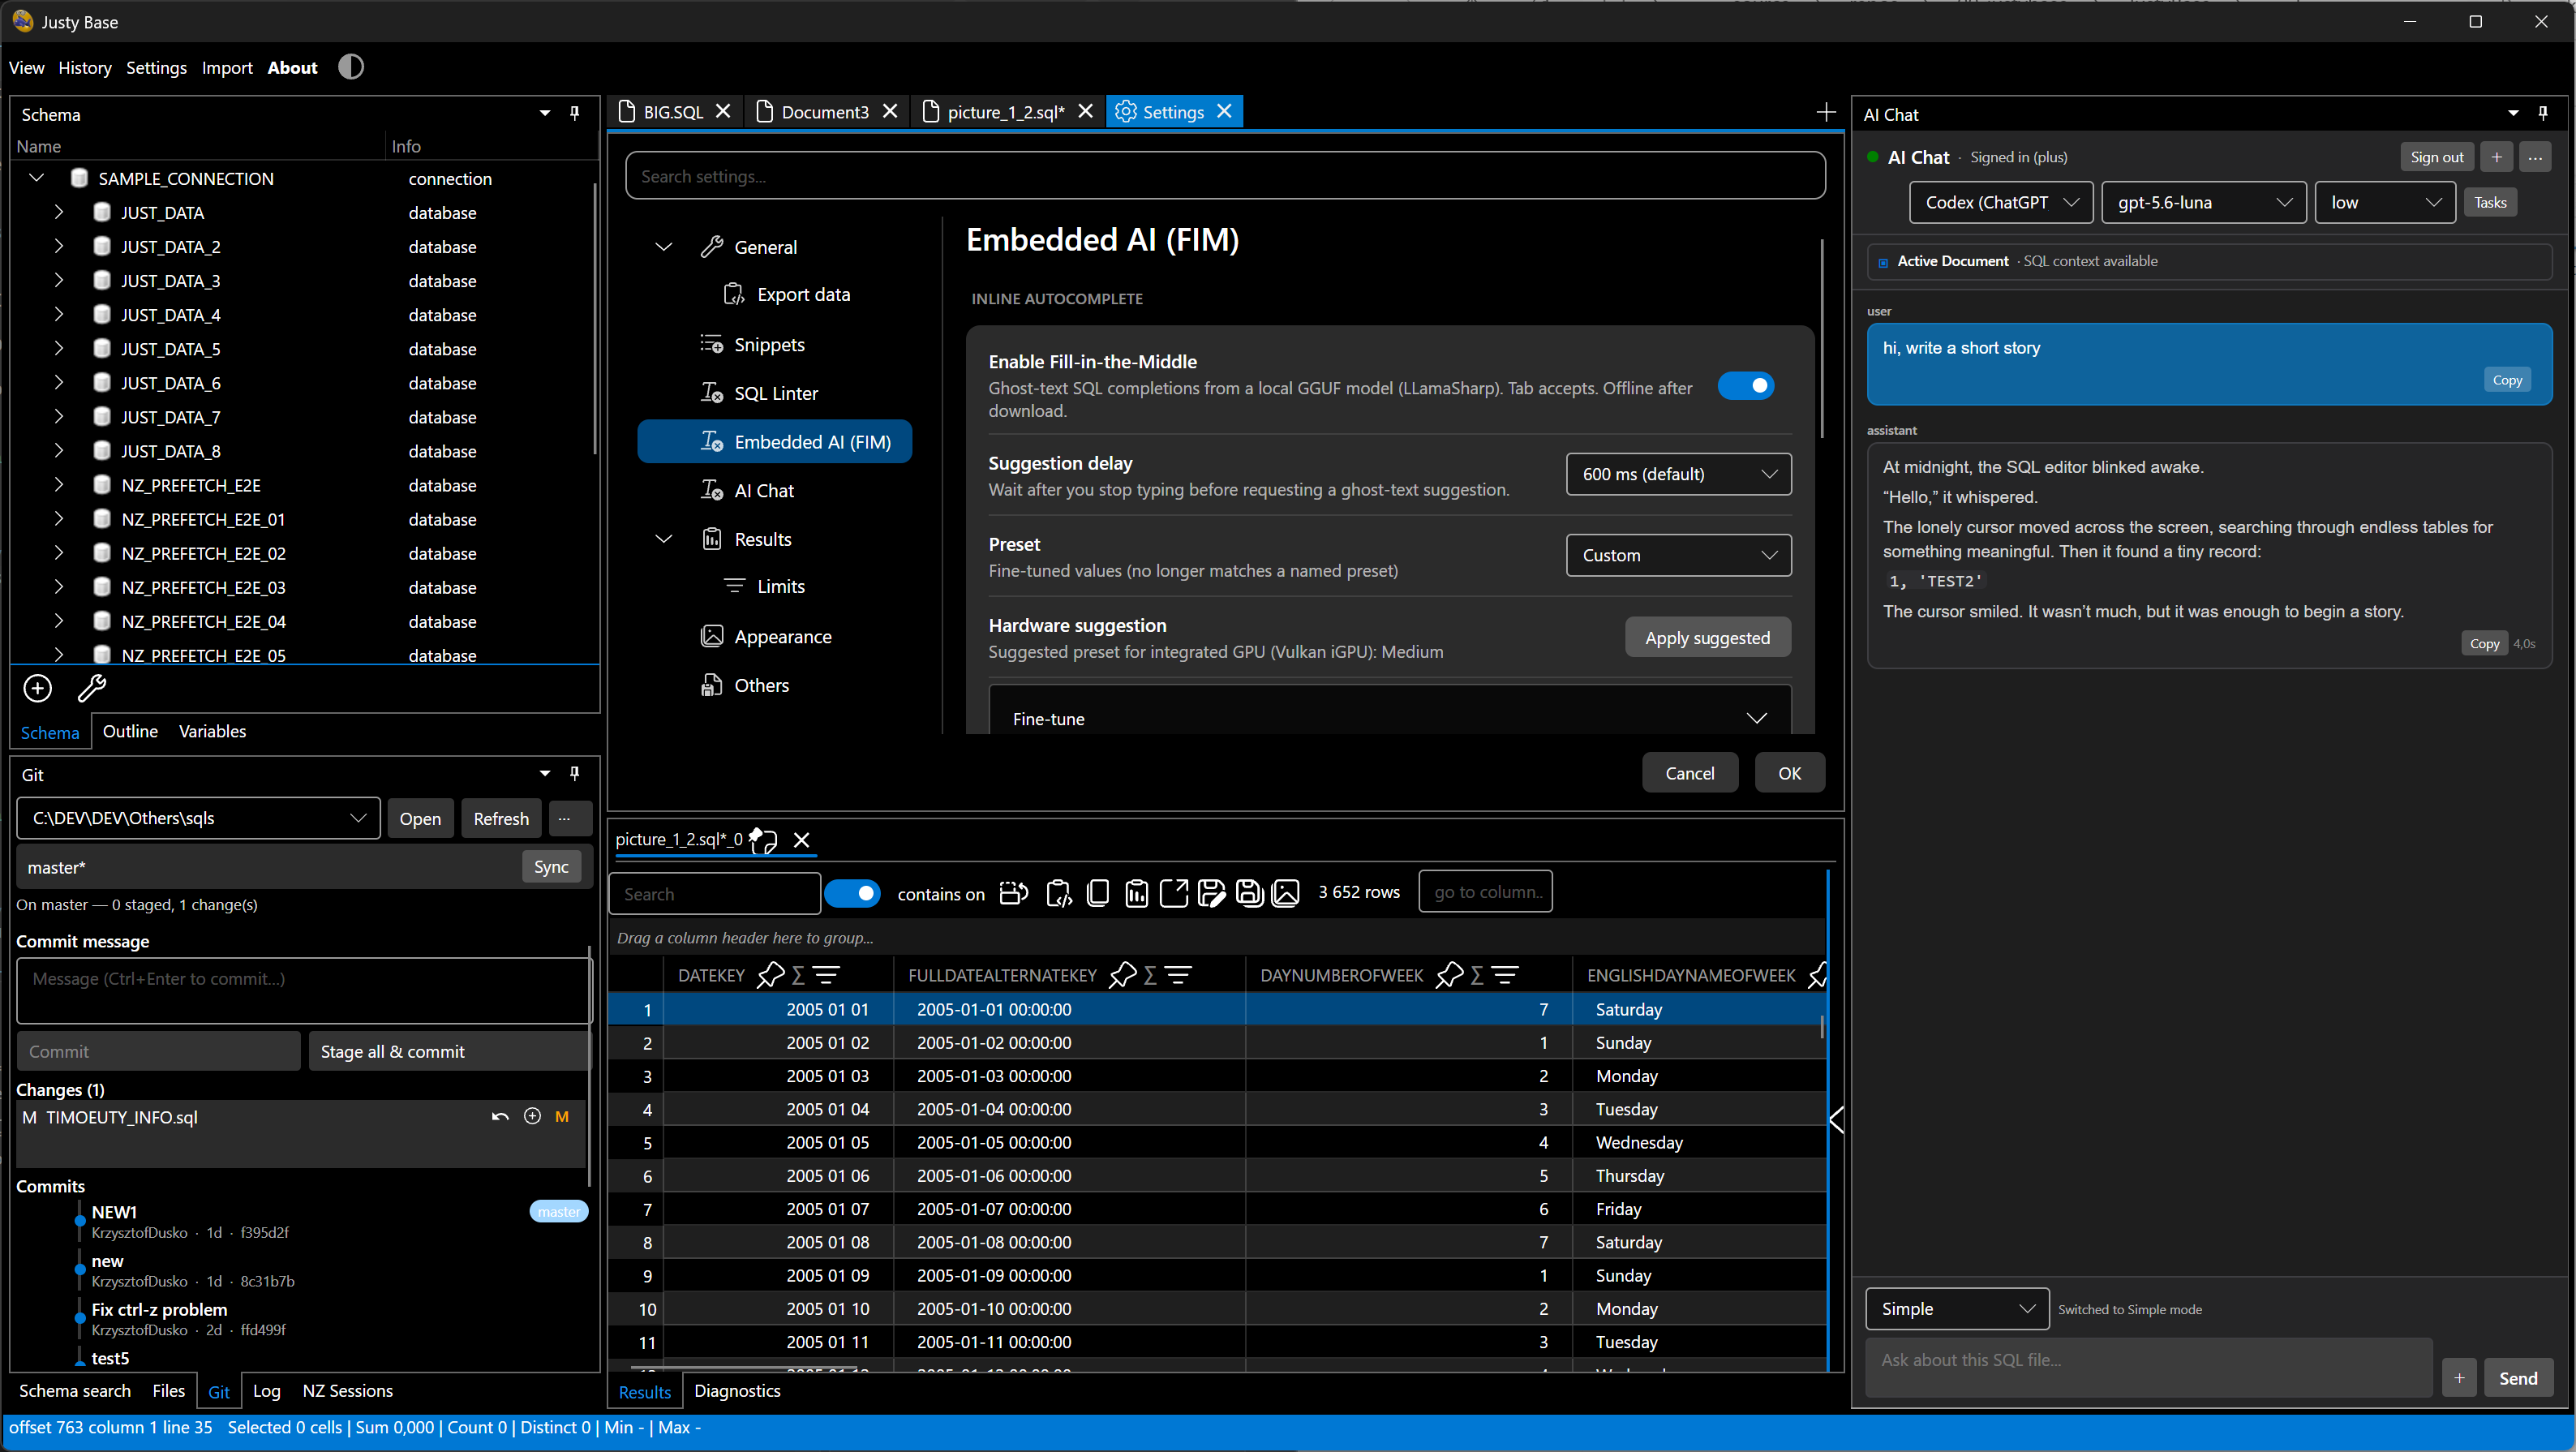Open the Simple mode dropdown

(x=1957, y=1308)
